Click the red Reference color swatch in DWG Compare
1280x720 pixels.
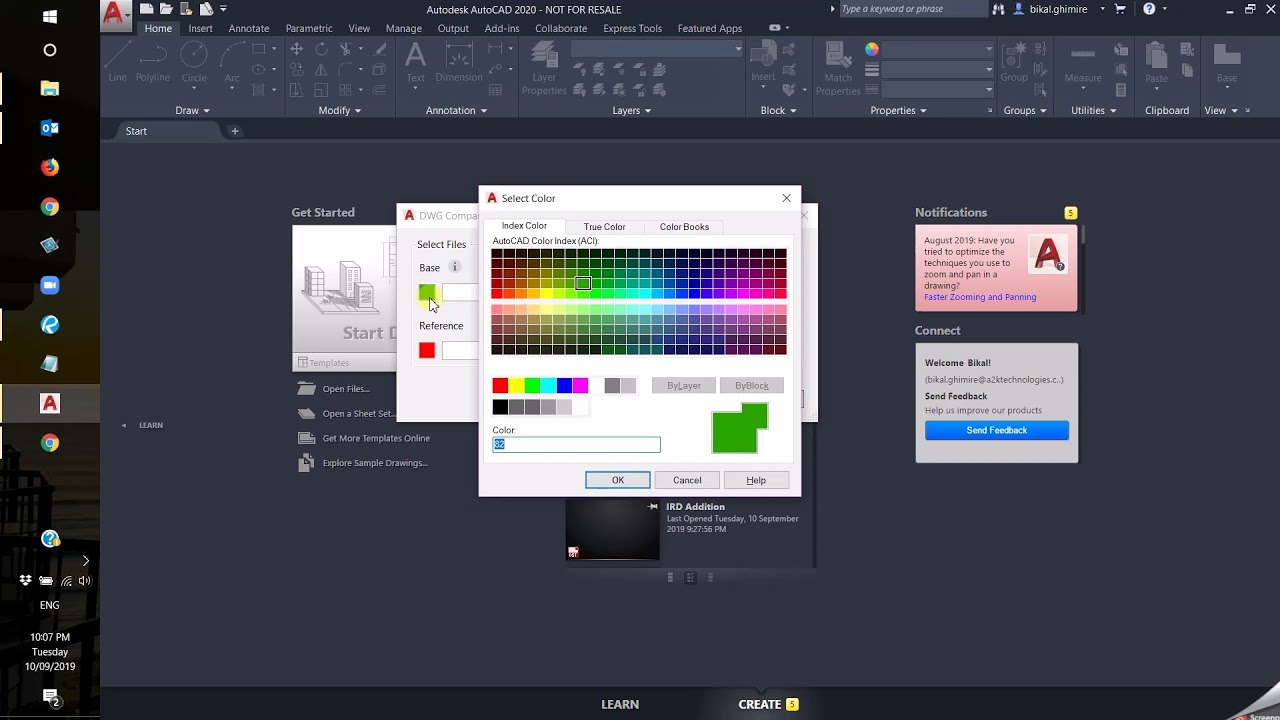tap(427, 350)
